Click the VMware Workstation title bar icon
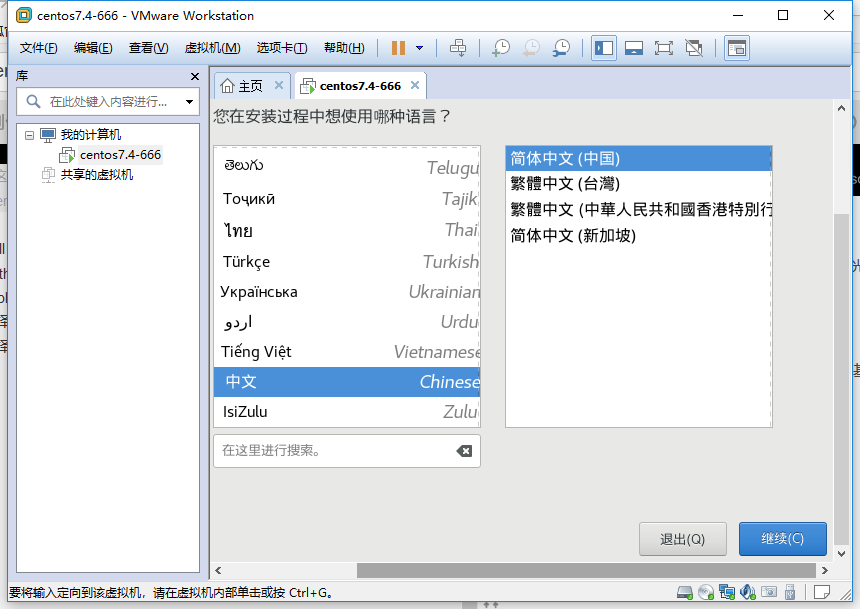Screen dimensions: 860x609 tap(24, 15)
